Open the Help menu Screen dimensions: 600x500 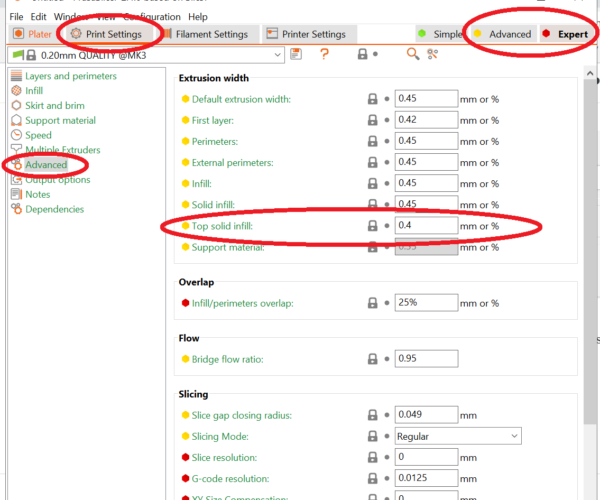[198, 17]
